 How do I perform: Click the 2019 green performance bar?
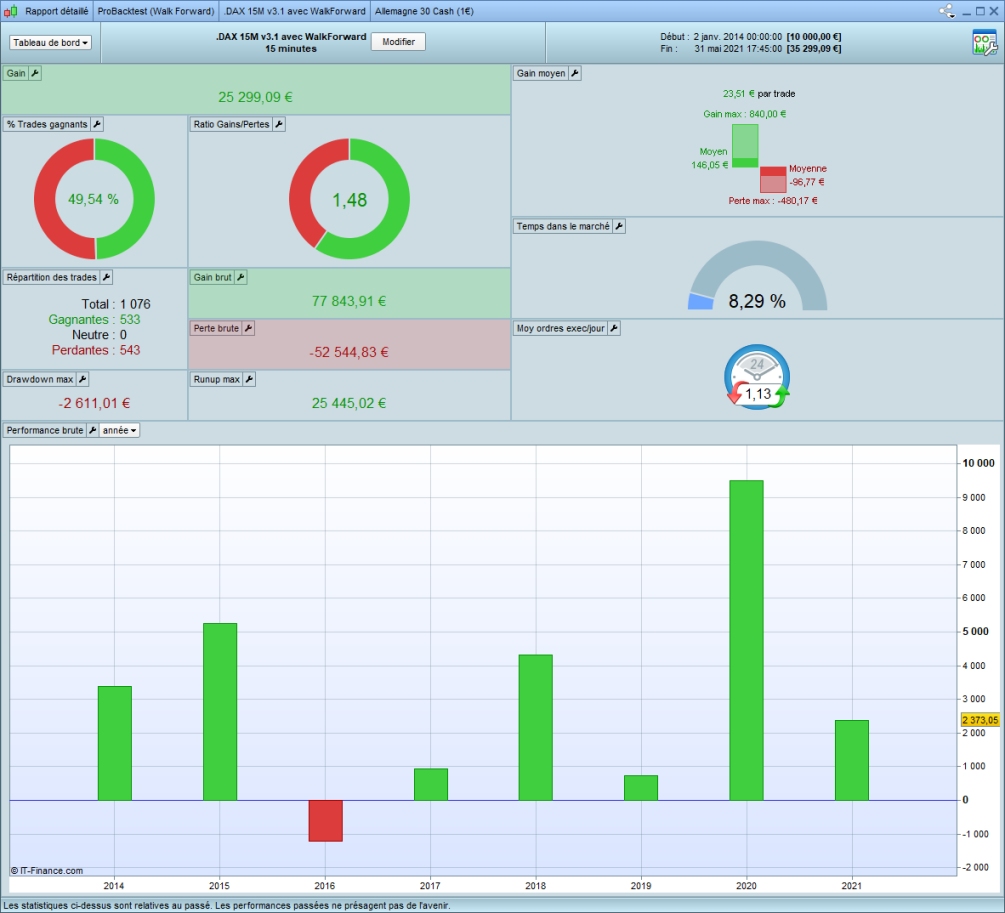point(641,787)
